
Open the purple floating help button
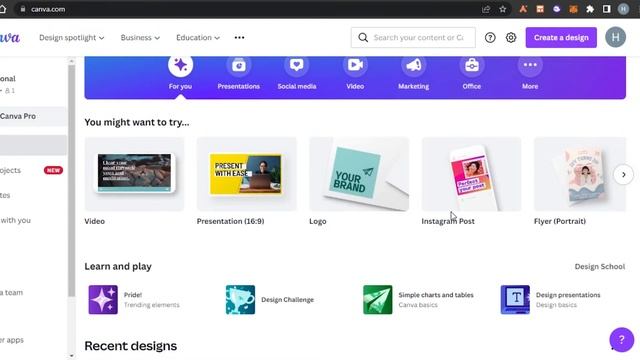[622, 340]
